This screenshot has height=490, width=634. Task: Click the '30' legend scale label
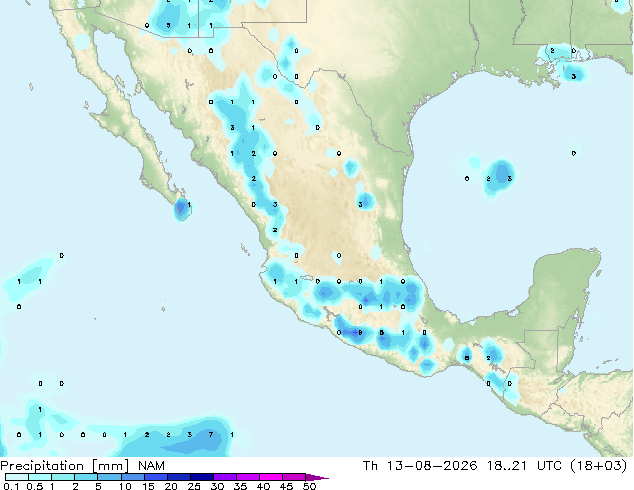(x=217, y=486)
